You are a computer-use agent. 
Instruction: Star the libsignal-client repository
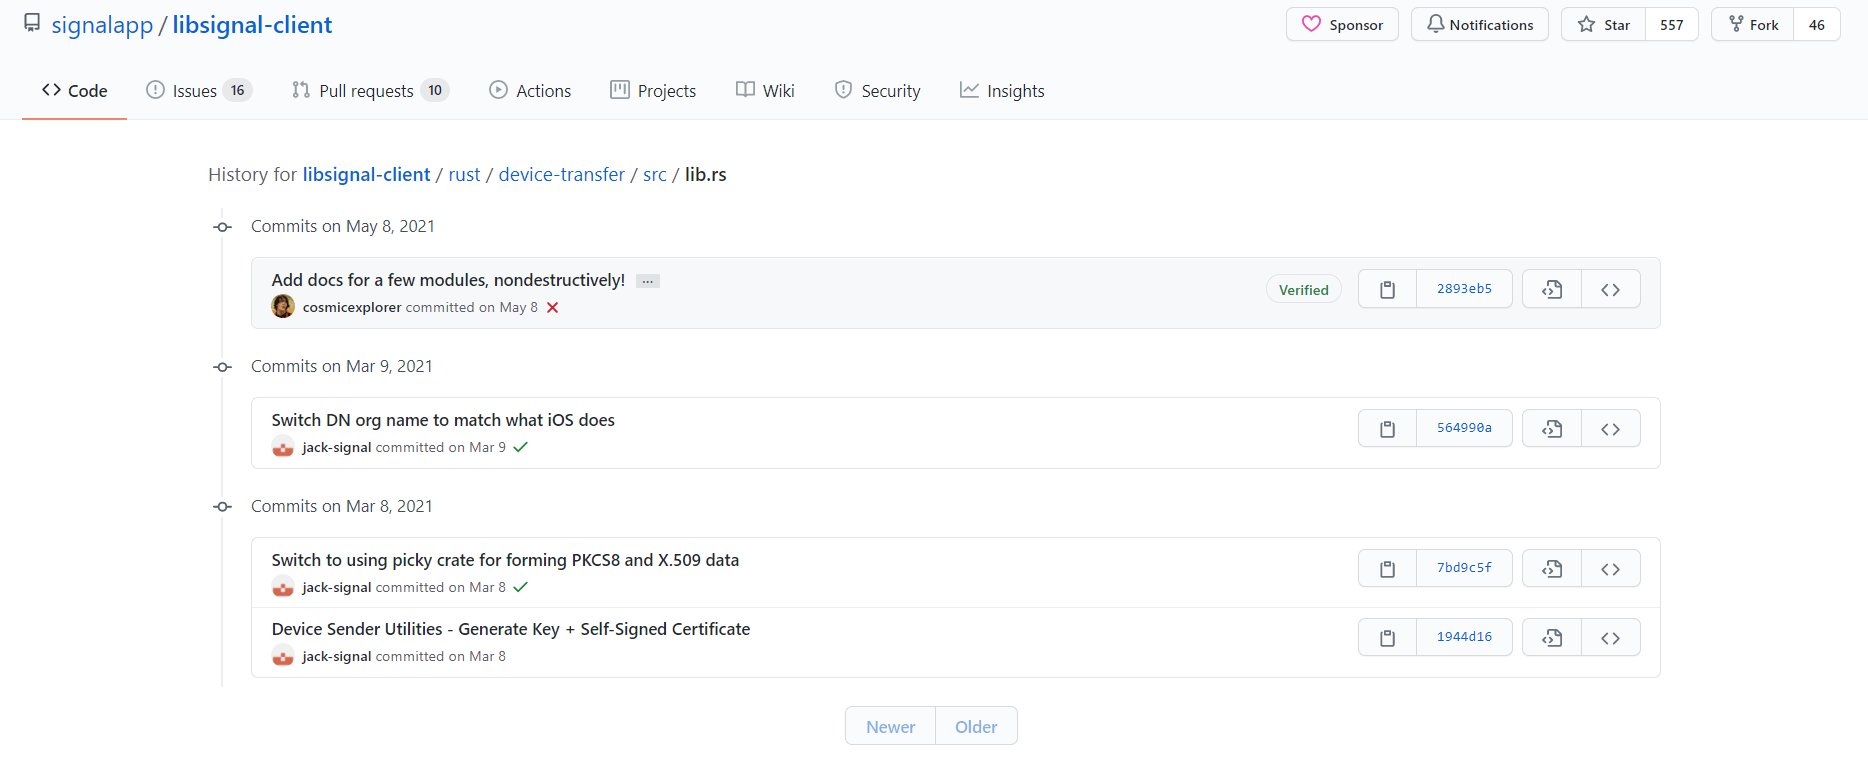click(1604, 24)
